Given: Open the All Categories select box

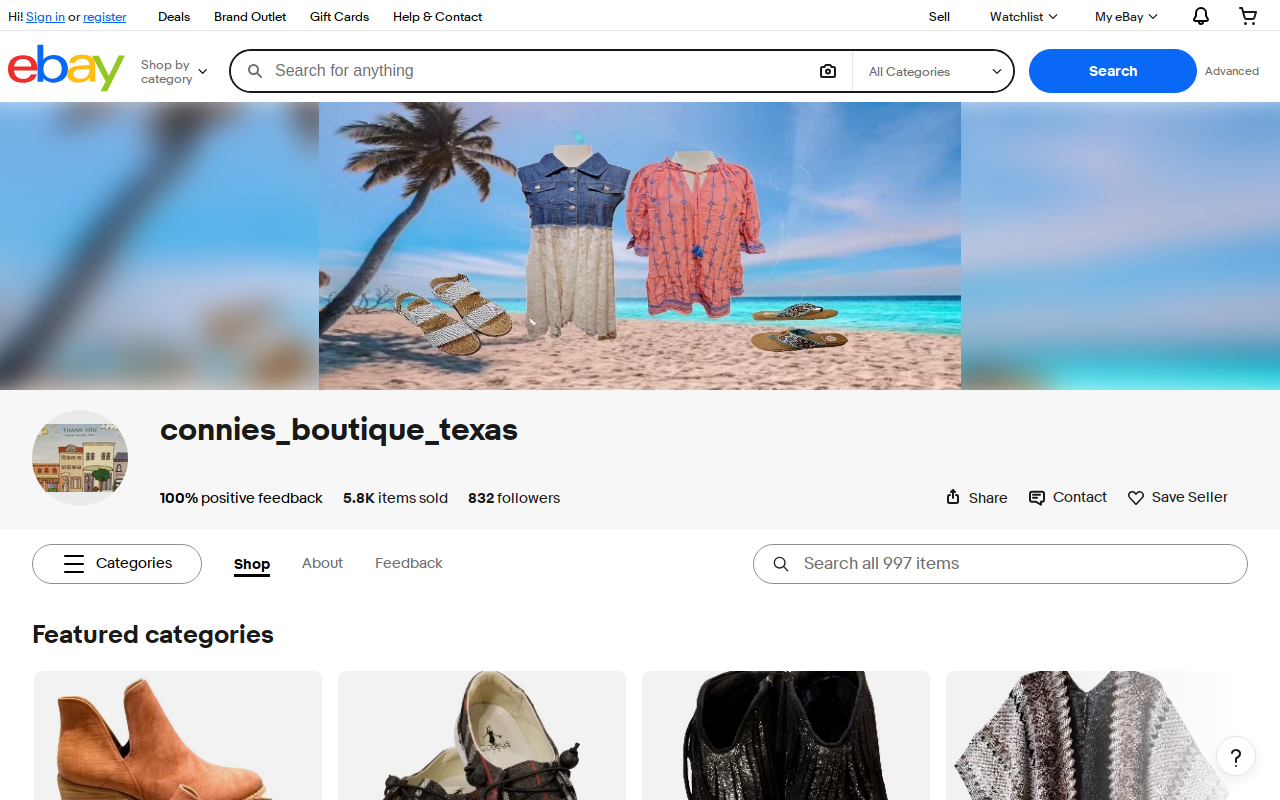Looking at the screenshot, I should 934,71.
